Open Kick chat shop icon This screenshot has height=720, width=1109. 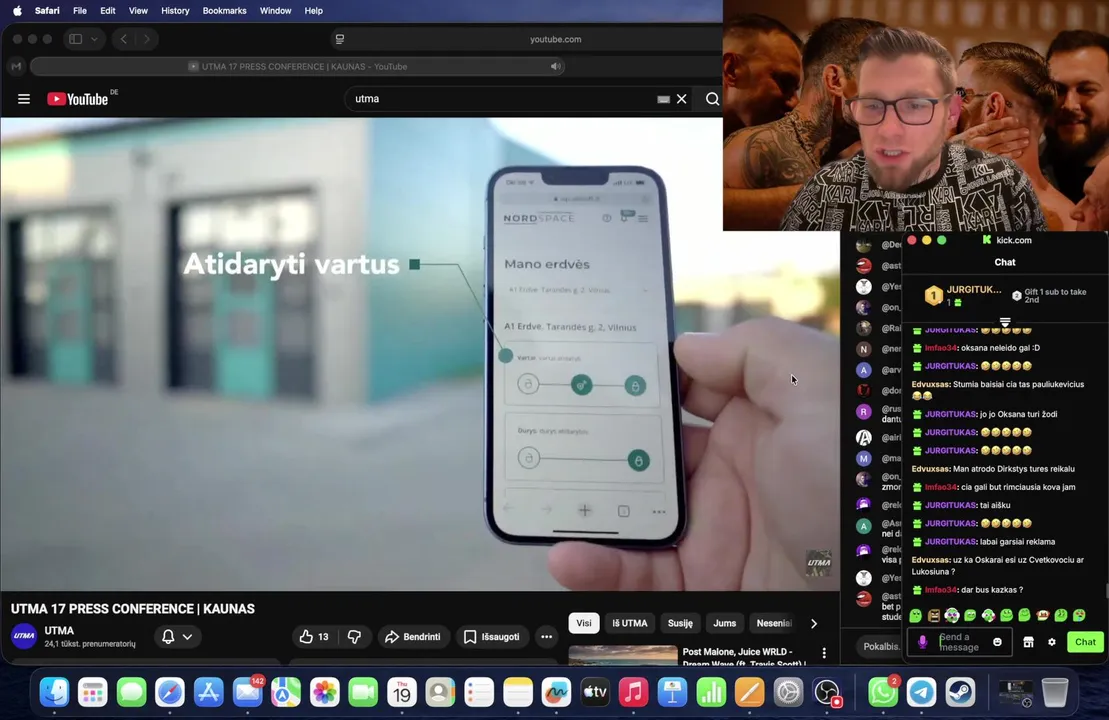point(1028,642)
